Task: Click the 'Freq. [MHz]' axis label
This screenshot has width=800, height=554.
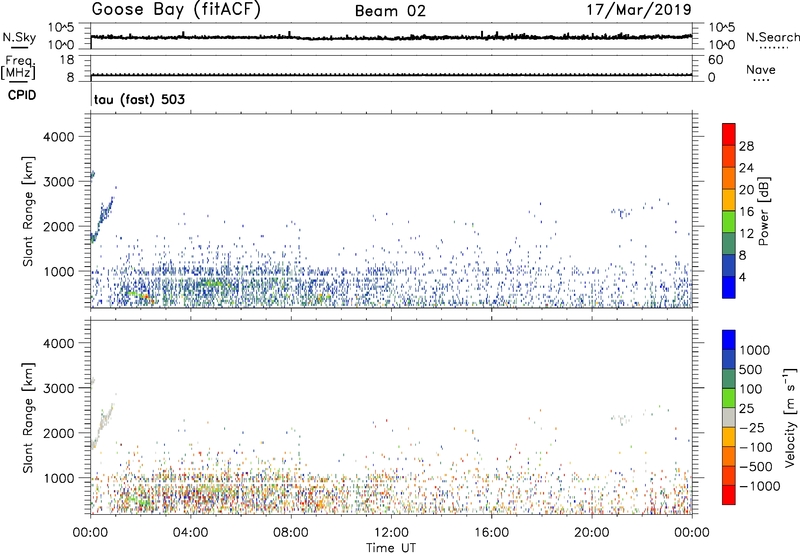Action: (x=18, y=67)
